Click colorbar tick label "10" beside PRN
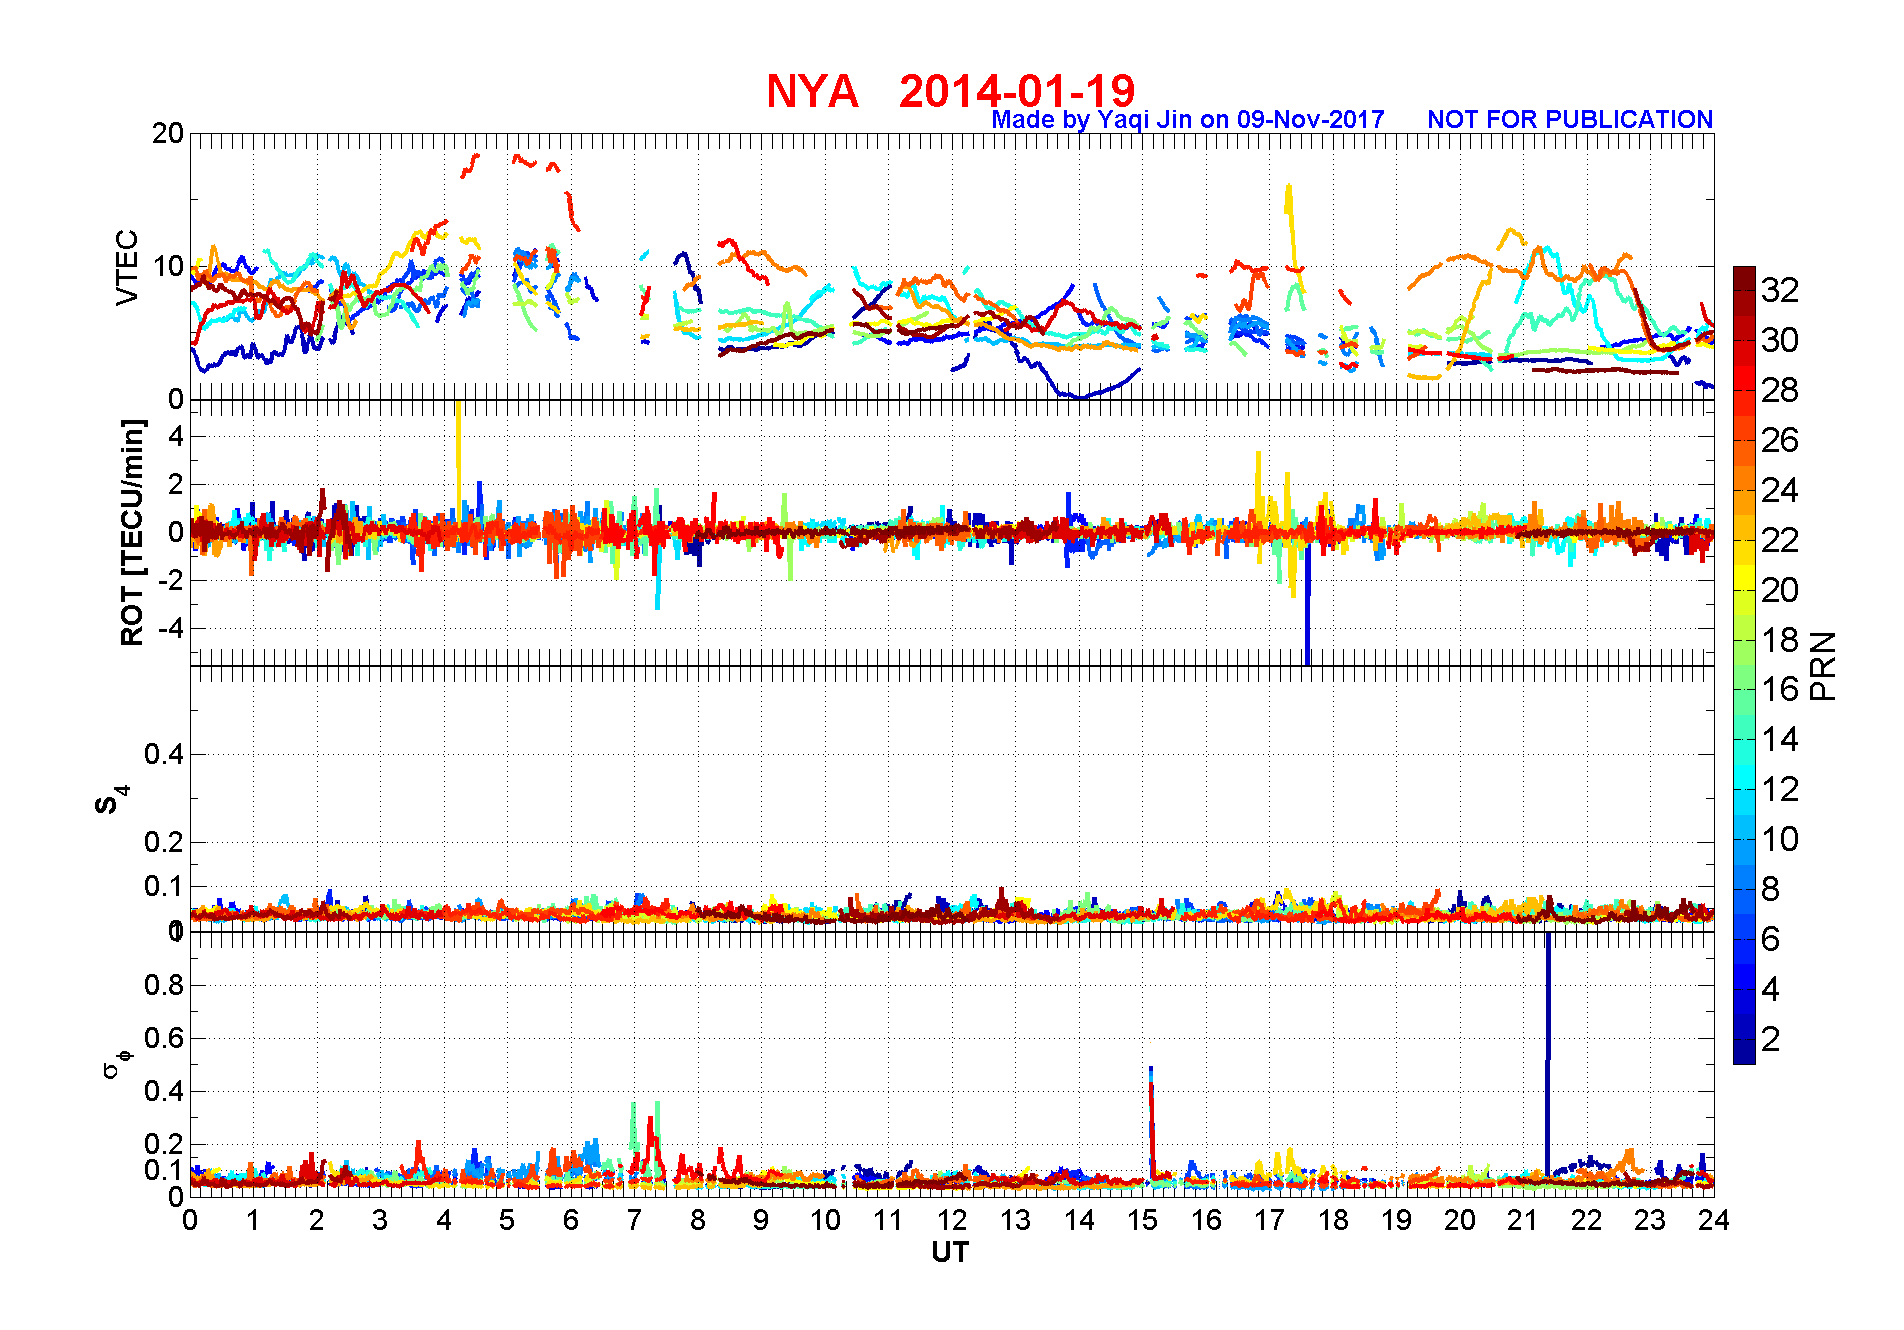 click(x=1780, y=839)
